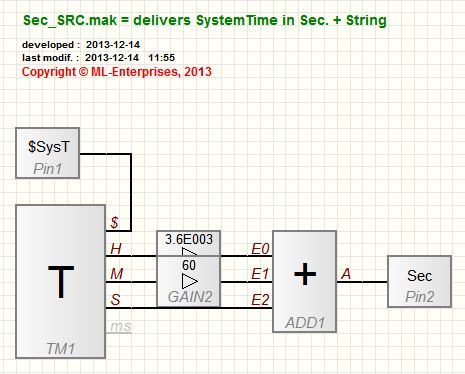
Task: Click the E0 input label of ADD1
Action: (260, 249)
